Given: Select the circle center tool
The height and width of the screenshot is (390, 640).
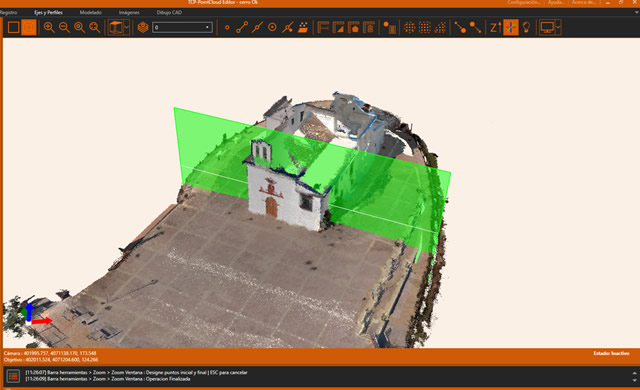Looking at the screenshot, I should point(272,27).
